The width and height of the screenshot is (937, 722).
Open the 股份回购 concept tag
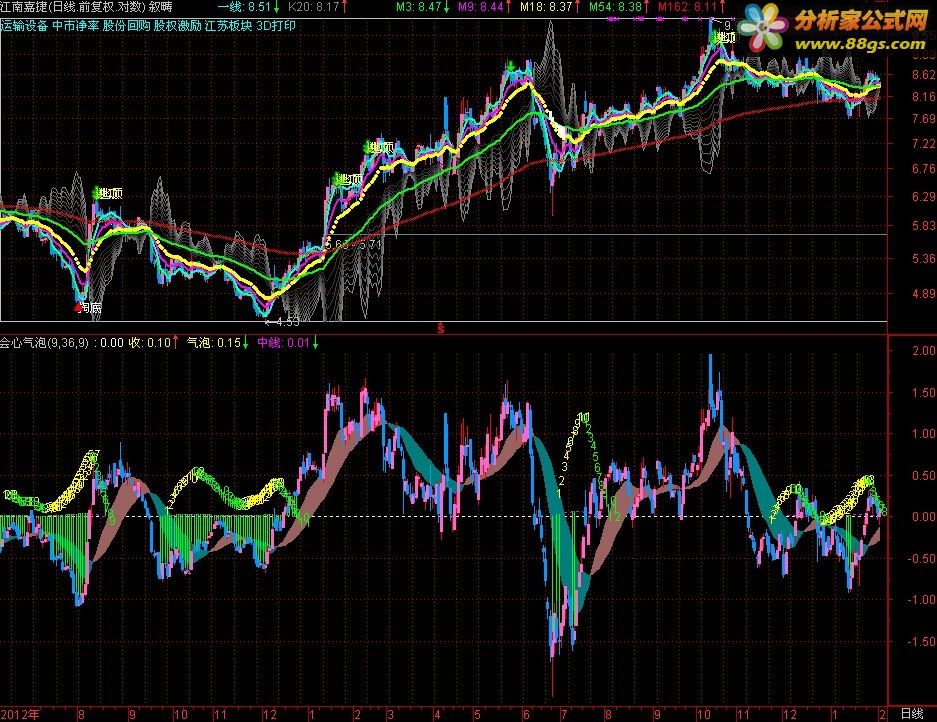tap(126, 26)
